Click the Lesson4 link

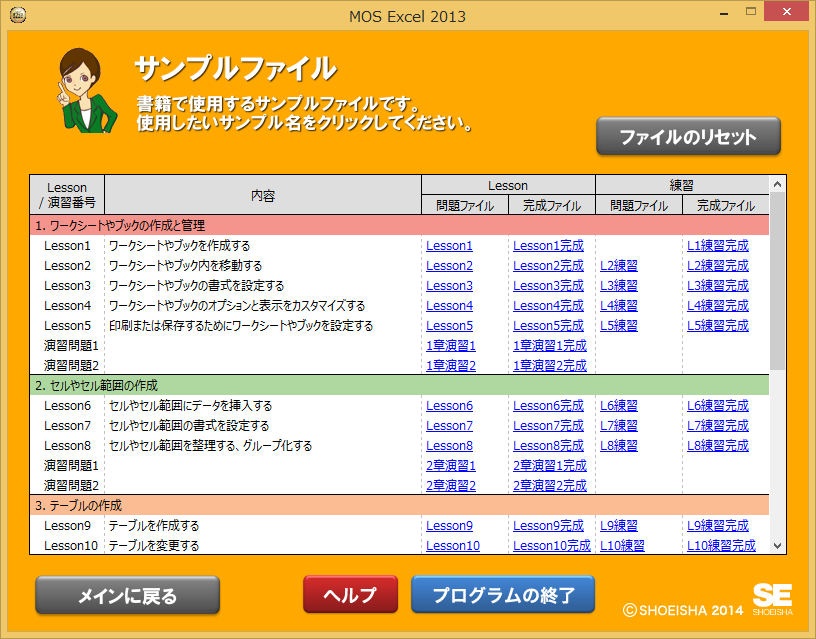coord(449,305)
